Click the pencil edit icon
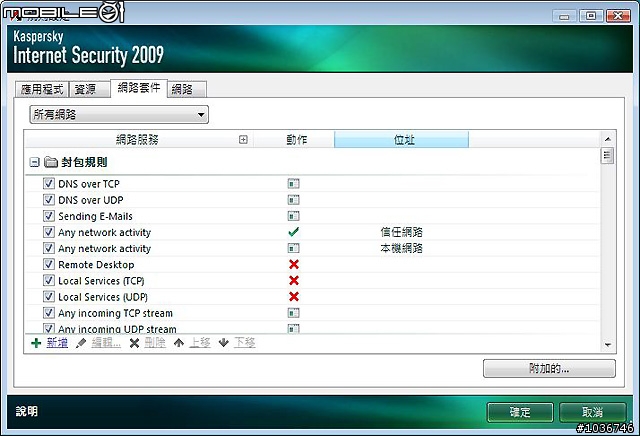The height and width of the screenshot is (436, 640). click(81, 343)
